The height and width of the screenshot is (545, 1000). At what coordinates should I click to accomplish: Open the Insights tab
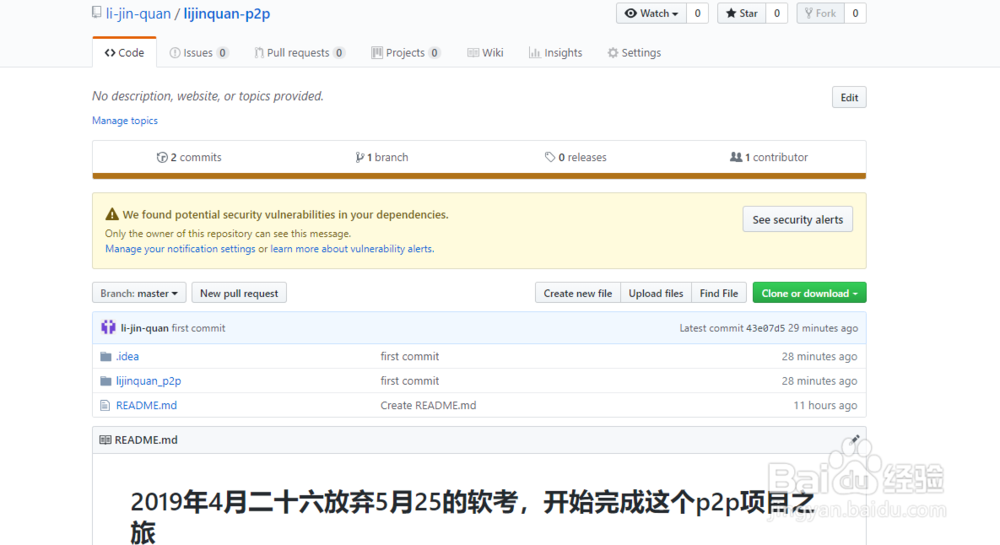pyautogui.click(x=555, y=53)
